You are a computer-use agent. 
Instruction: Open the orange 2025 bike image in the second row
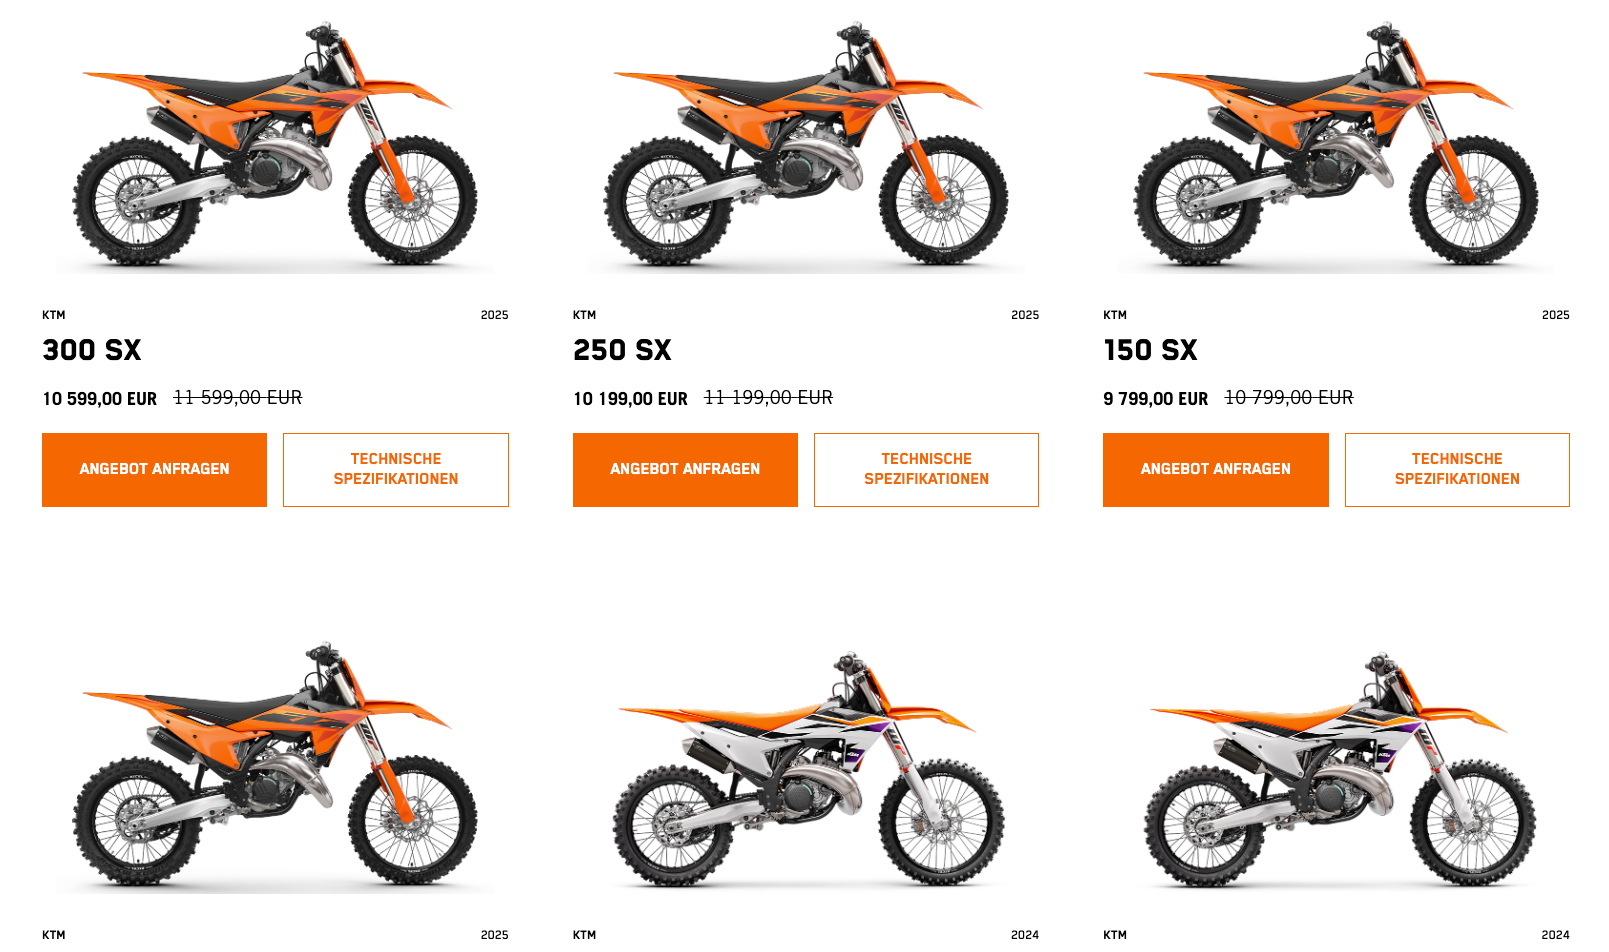tap(275, 765)
